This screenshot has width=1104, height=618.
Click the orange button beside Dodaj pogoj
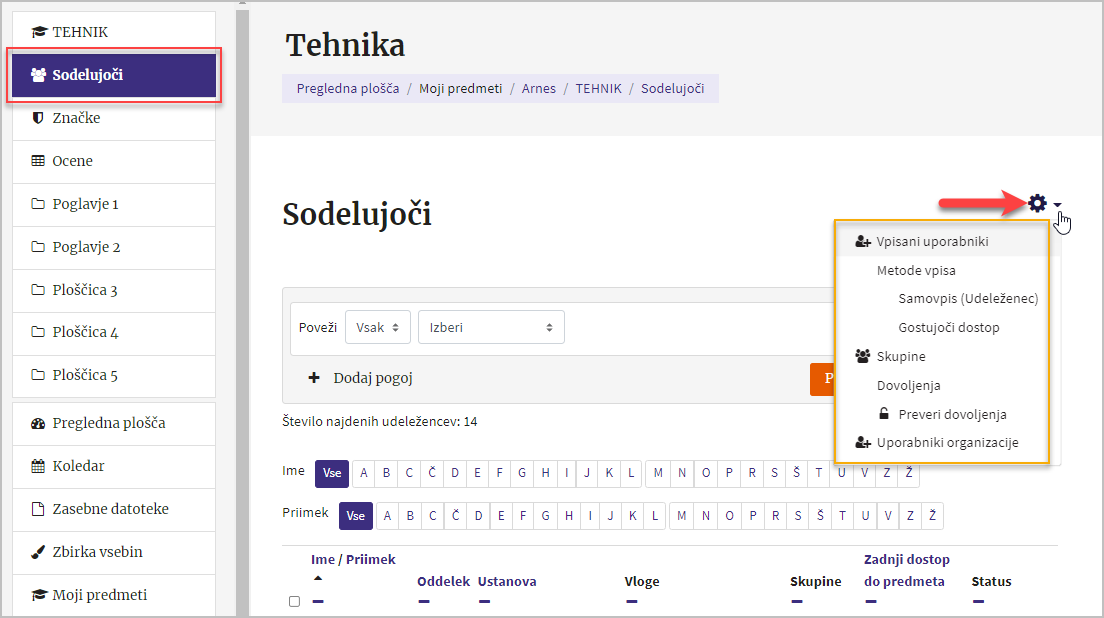tap(822, 379)
